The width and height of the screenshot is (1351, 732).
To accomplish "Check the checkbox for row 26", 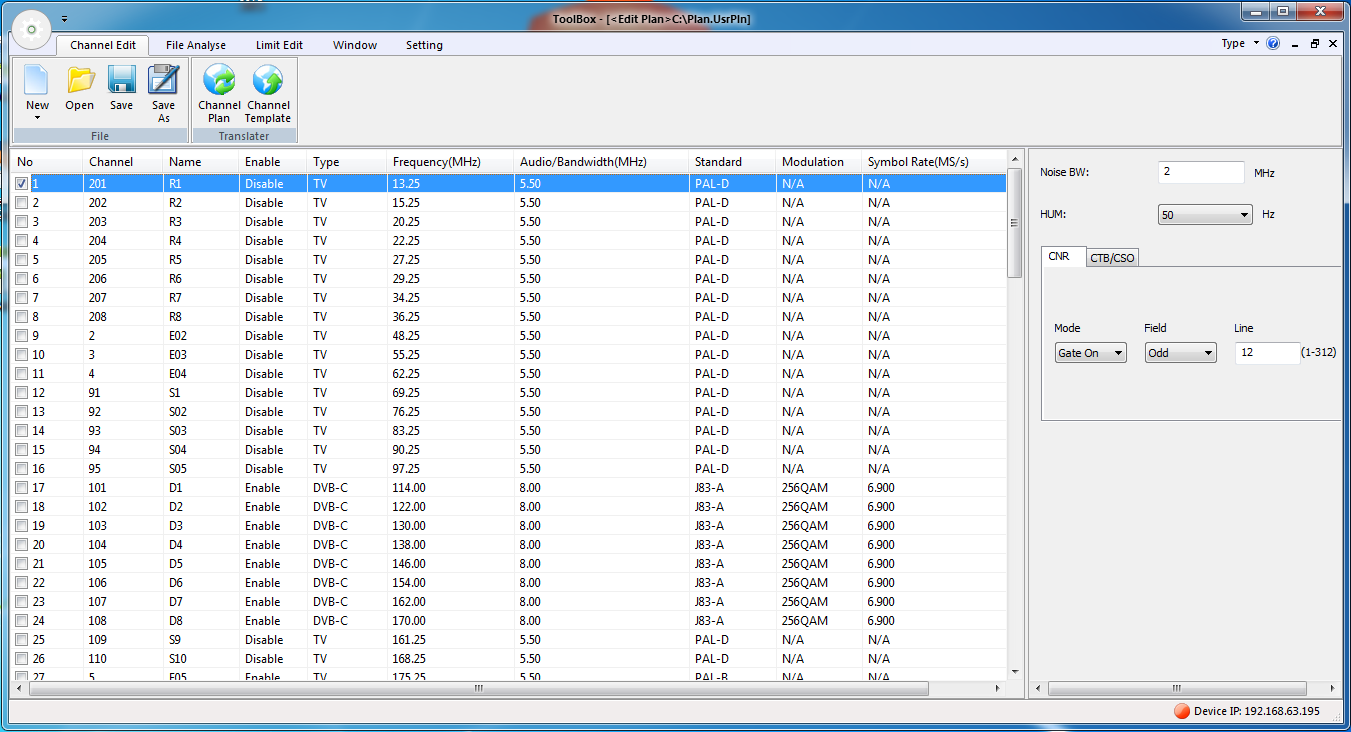I will 22,659.
